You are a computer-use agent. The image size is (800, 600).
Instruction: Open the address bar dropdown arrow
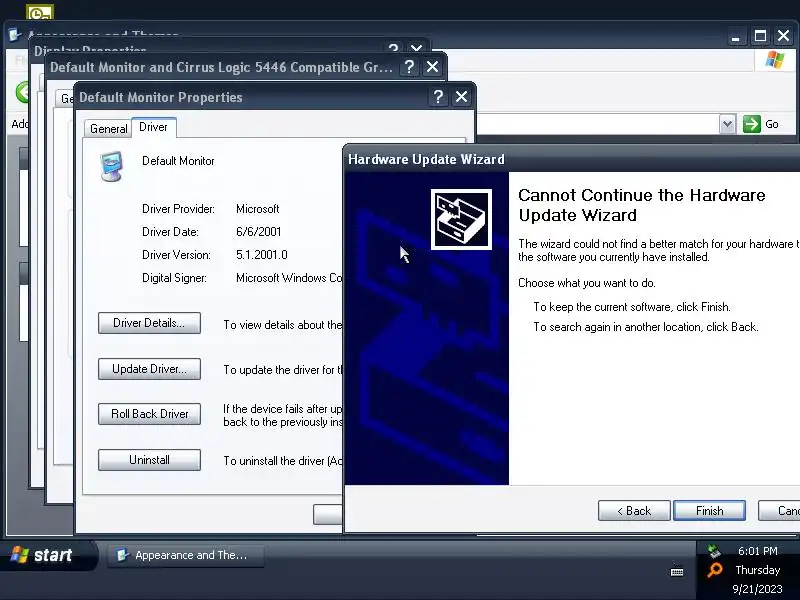pyautogui.click(x=728, y=124)
